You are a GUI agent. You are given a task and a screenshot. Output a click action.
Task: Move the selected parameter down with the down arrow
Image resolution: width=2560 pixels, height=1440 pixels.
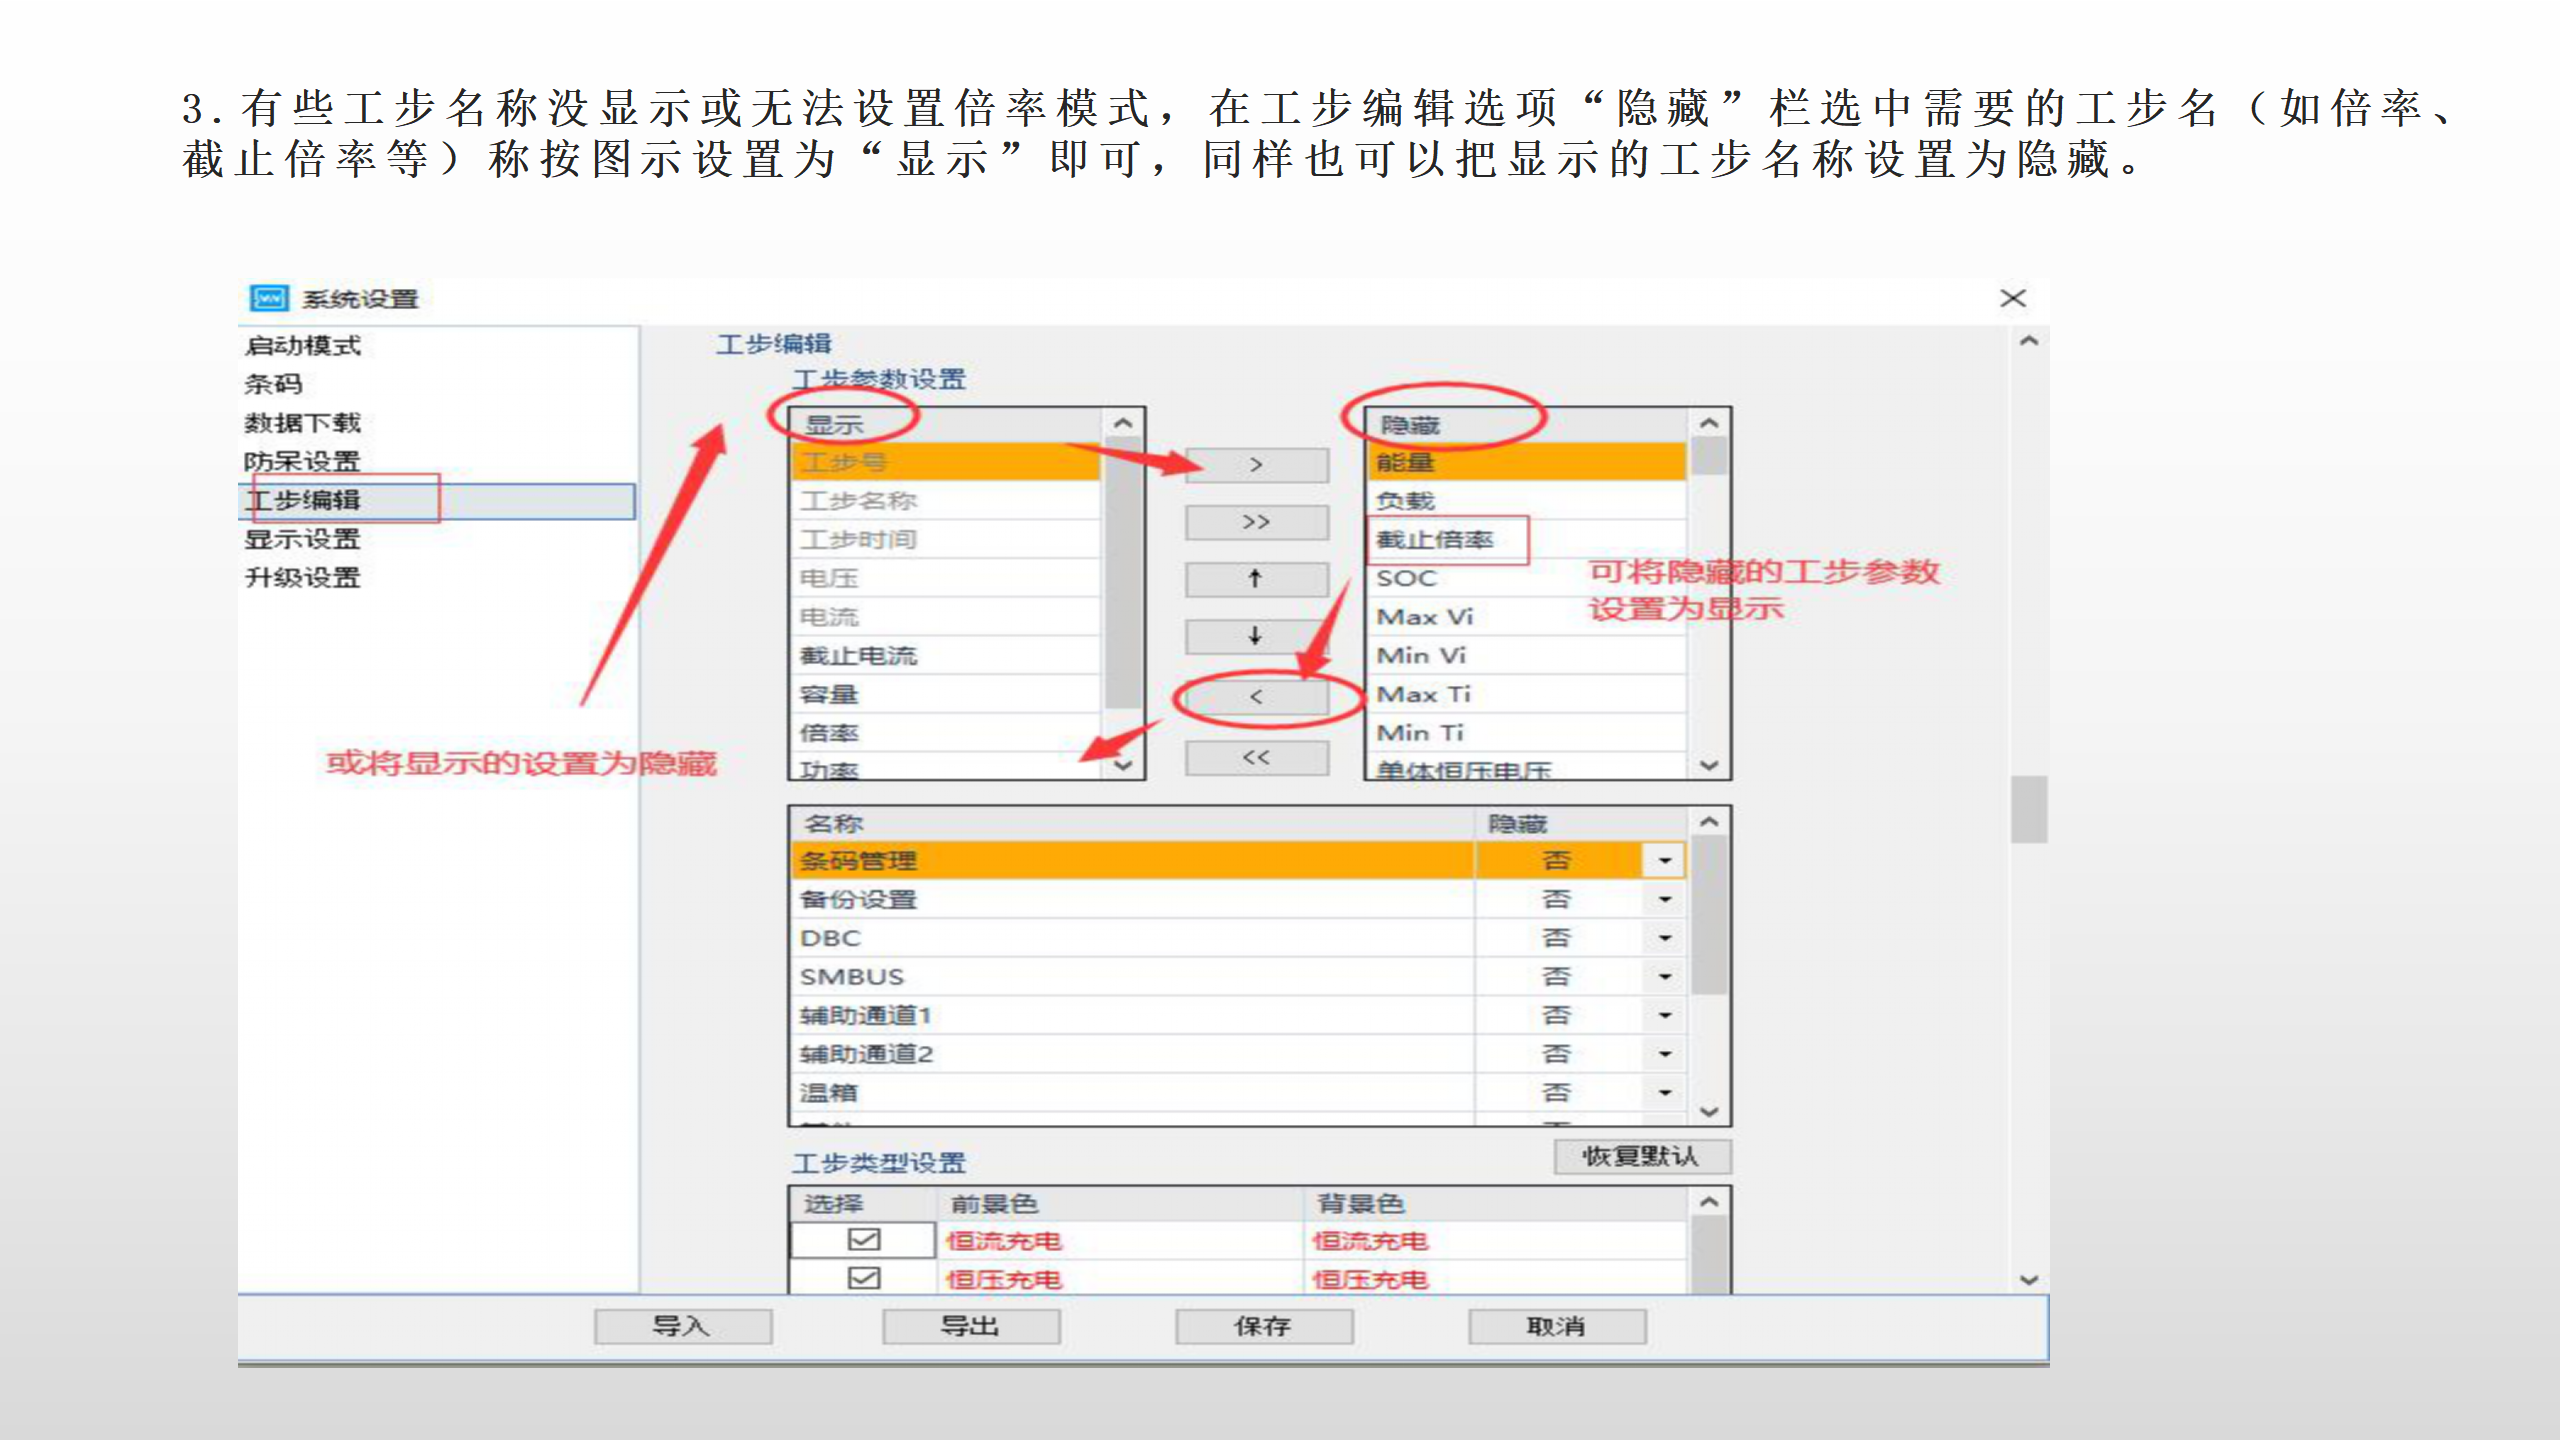[x=1256, y=636]
